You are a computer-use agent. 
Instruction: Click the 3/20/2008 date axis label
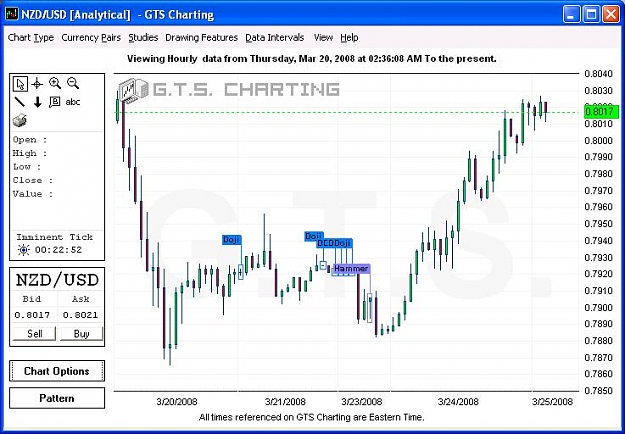[177, 401]
